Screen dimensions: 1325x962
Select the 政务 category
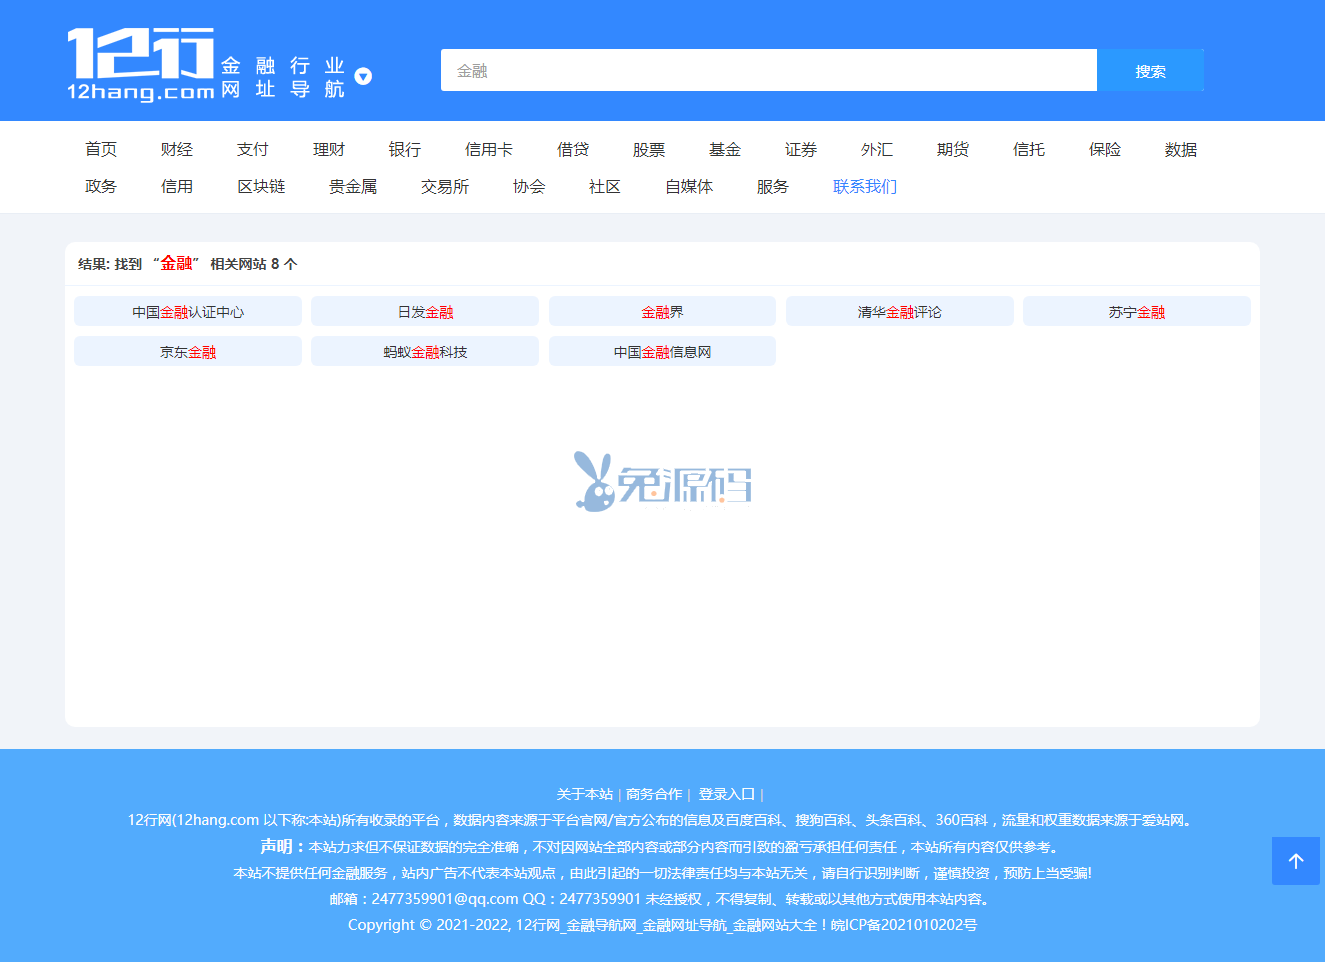101,186
